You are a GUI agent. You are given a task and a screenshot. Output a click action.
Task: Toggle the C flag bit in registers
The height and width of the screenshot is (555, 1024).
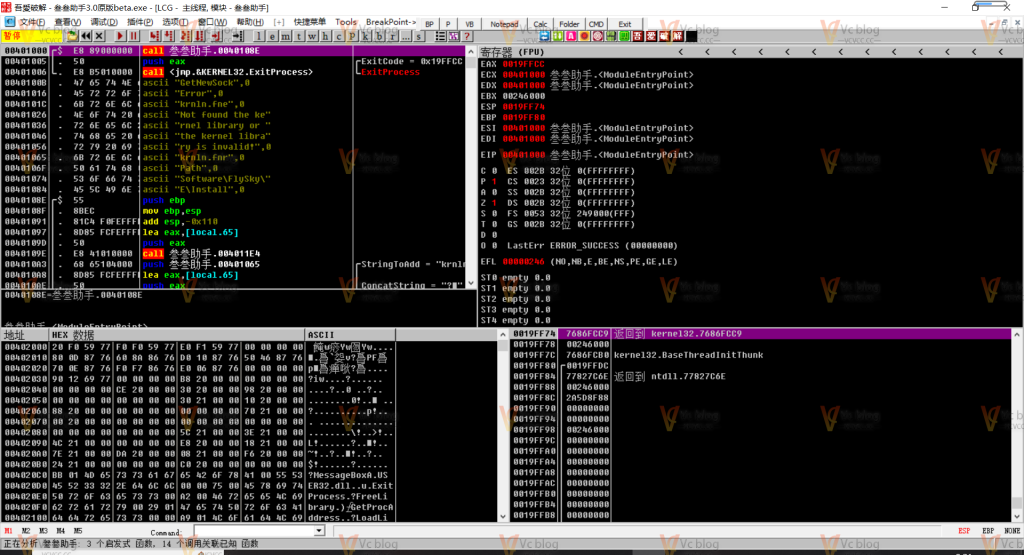484,171
